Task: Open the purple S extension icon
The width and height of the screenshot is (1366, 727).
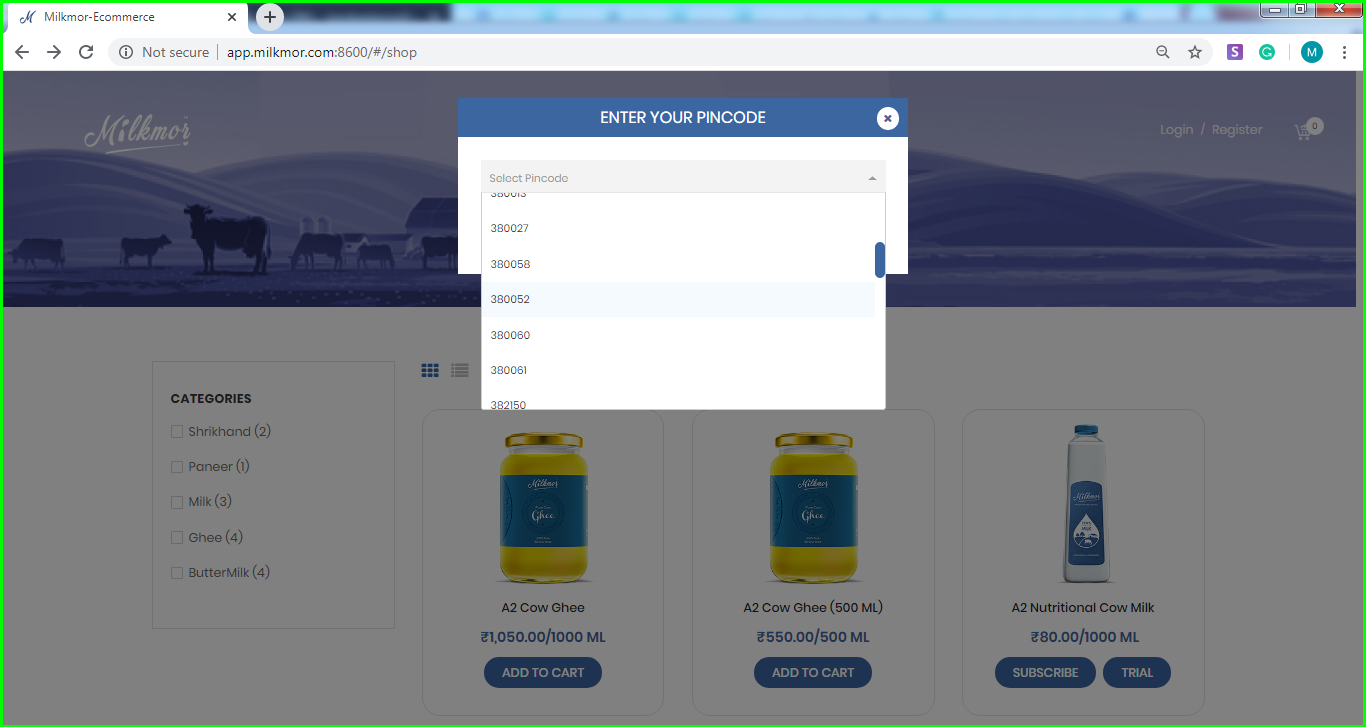Action: (x=1235, y=52)
